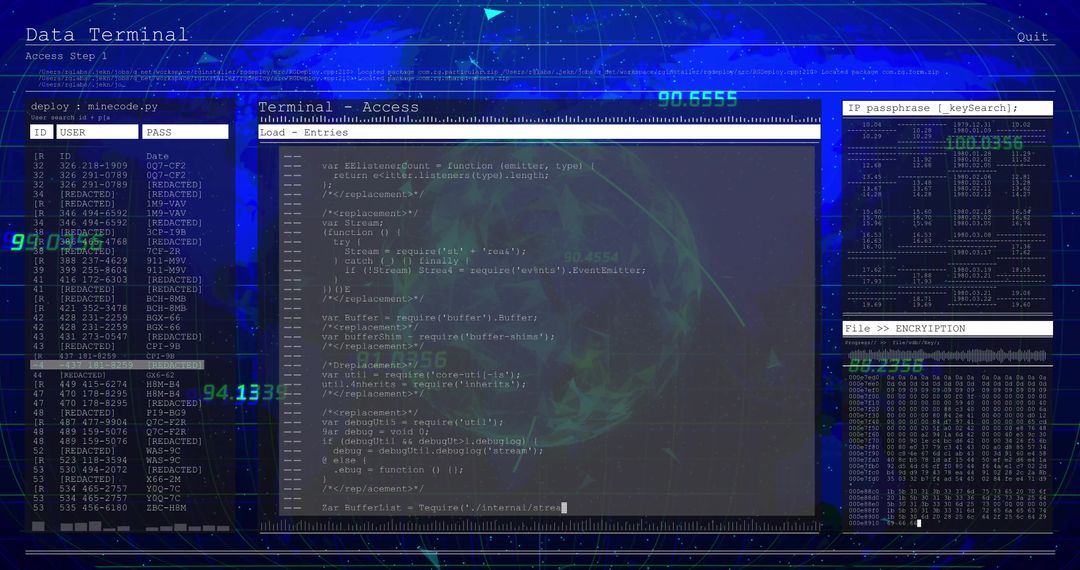Select user entry 386 465-4768
Screen dimensions: 1080x570
click(93, 242)
